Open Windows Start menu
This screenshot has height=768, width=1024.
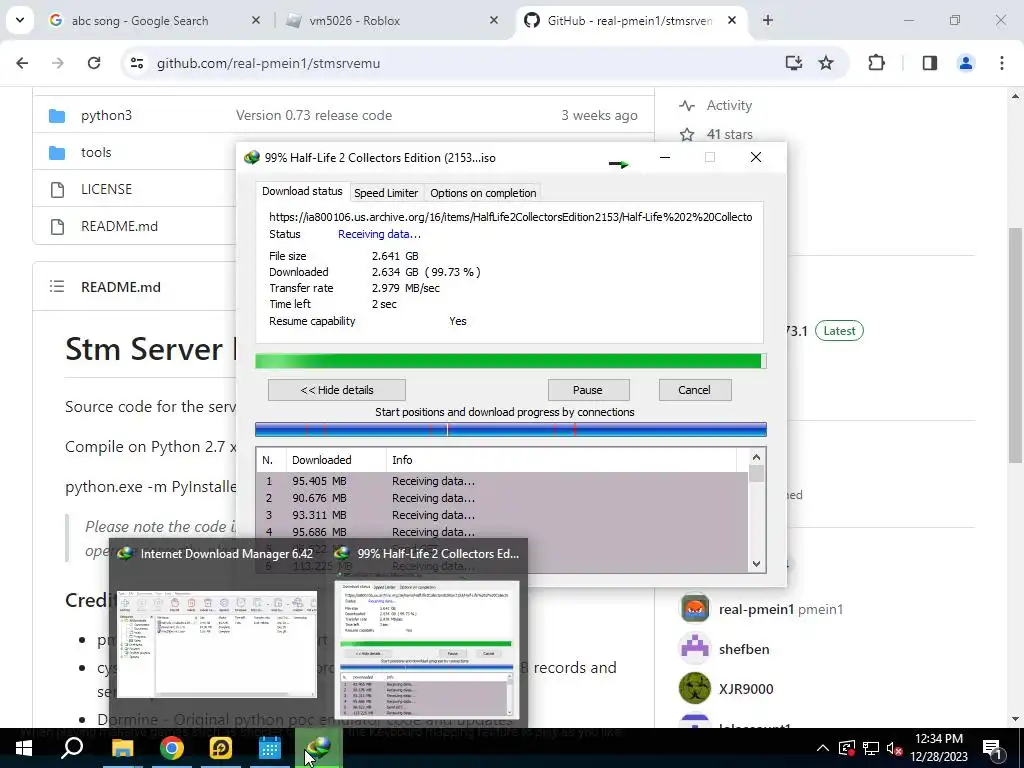point(24,748)
